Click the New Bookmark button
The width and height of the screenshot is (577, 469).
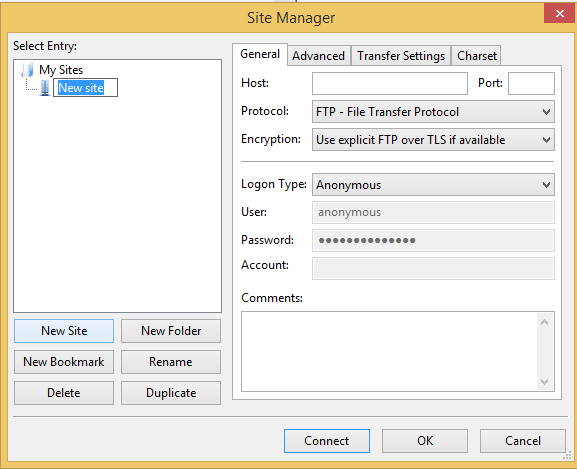pos(64,362)
